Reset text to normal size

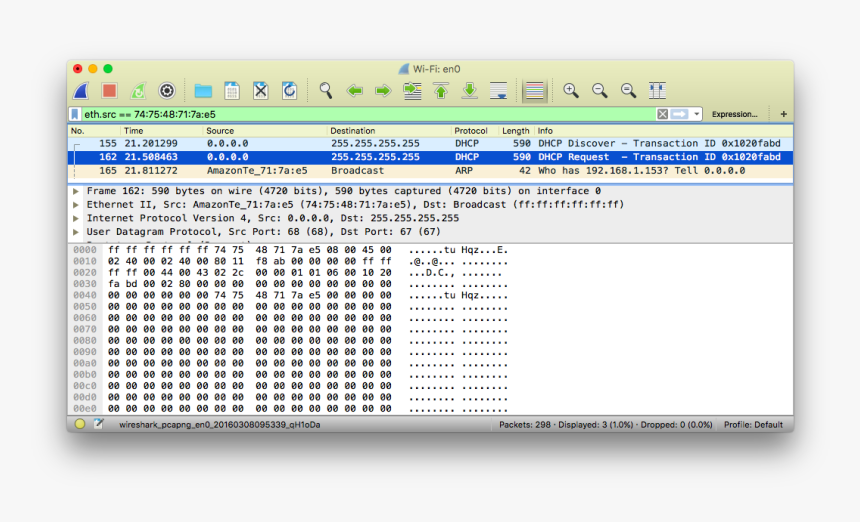628,90
